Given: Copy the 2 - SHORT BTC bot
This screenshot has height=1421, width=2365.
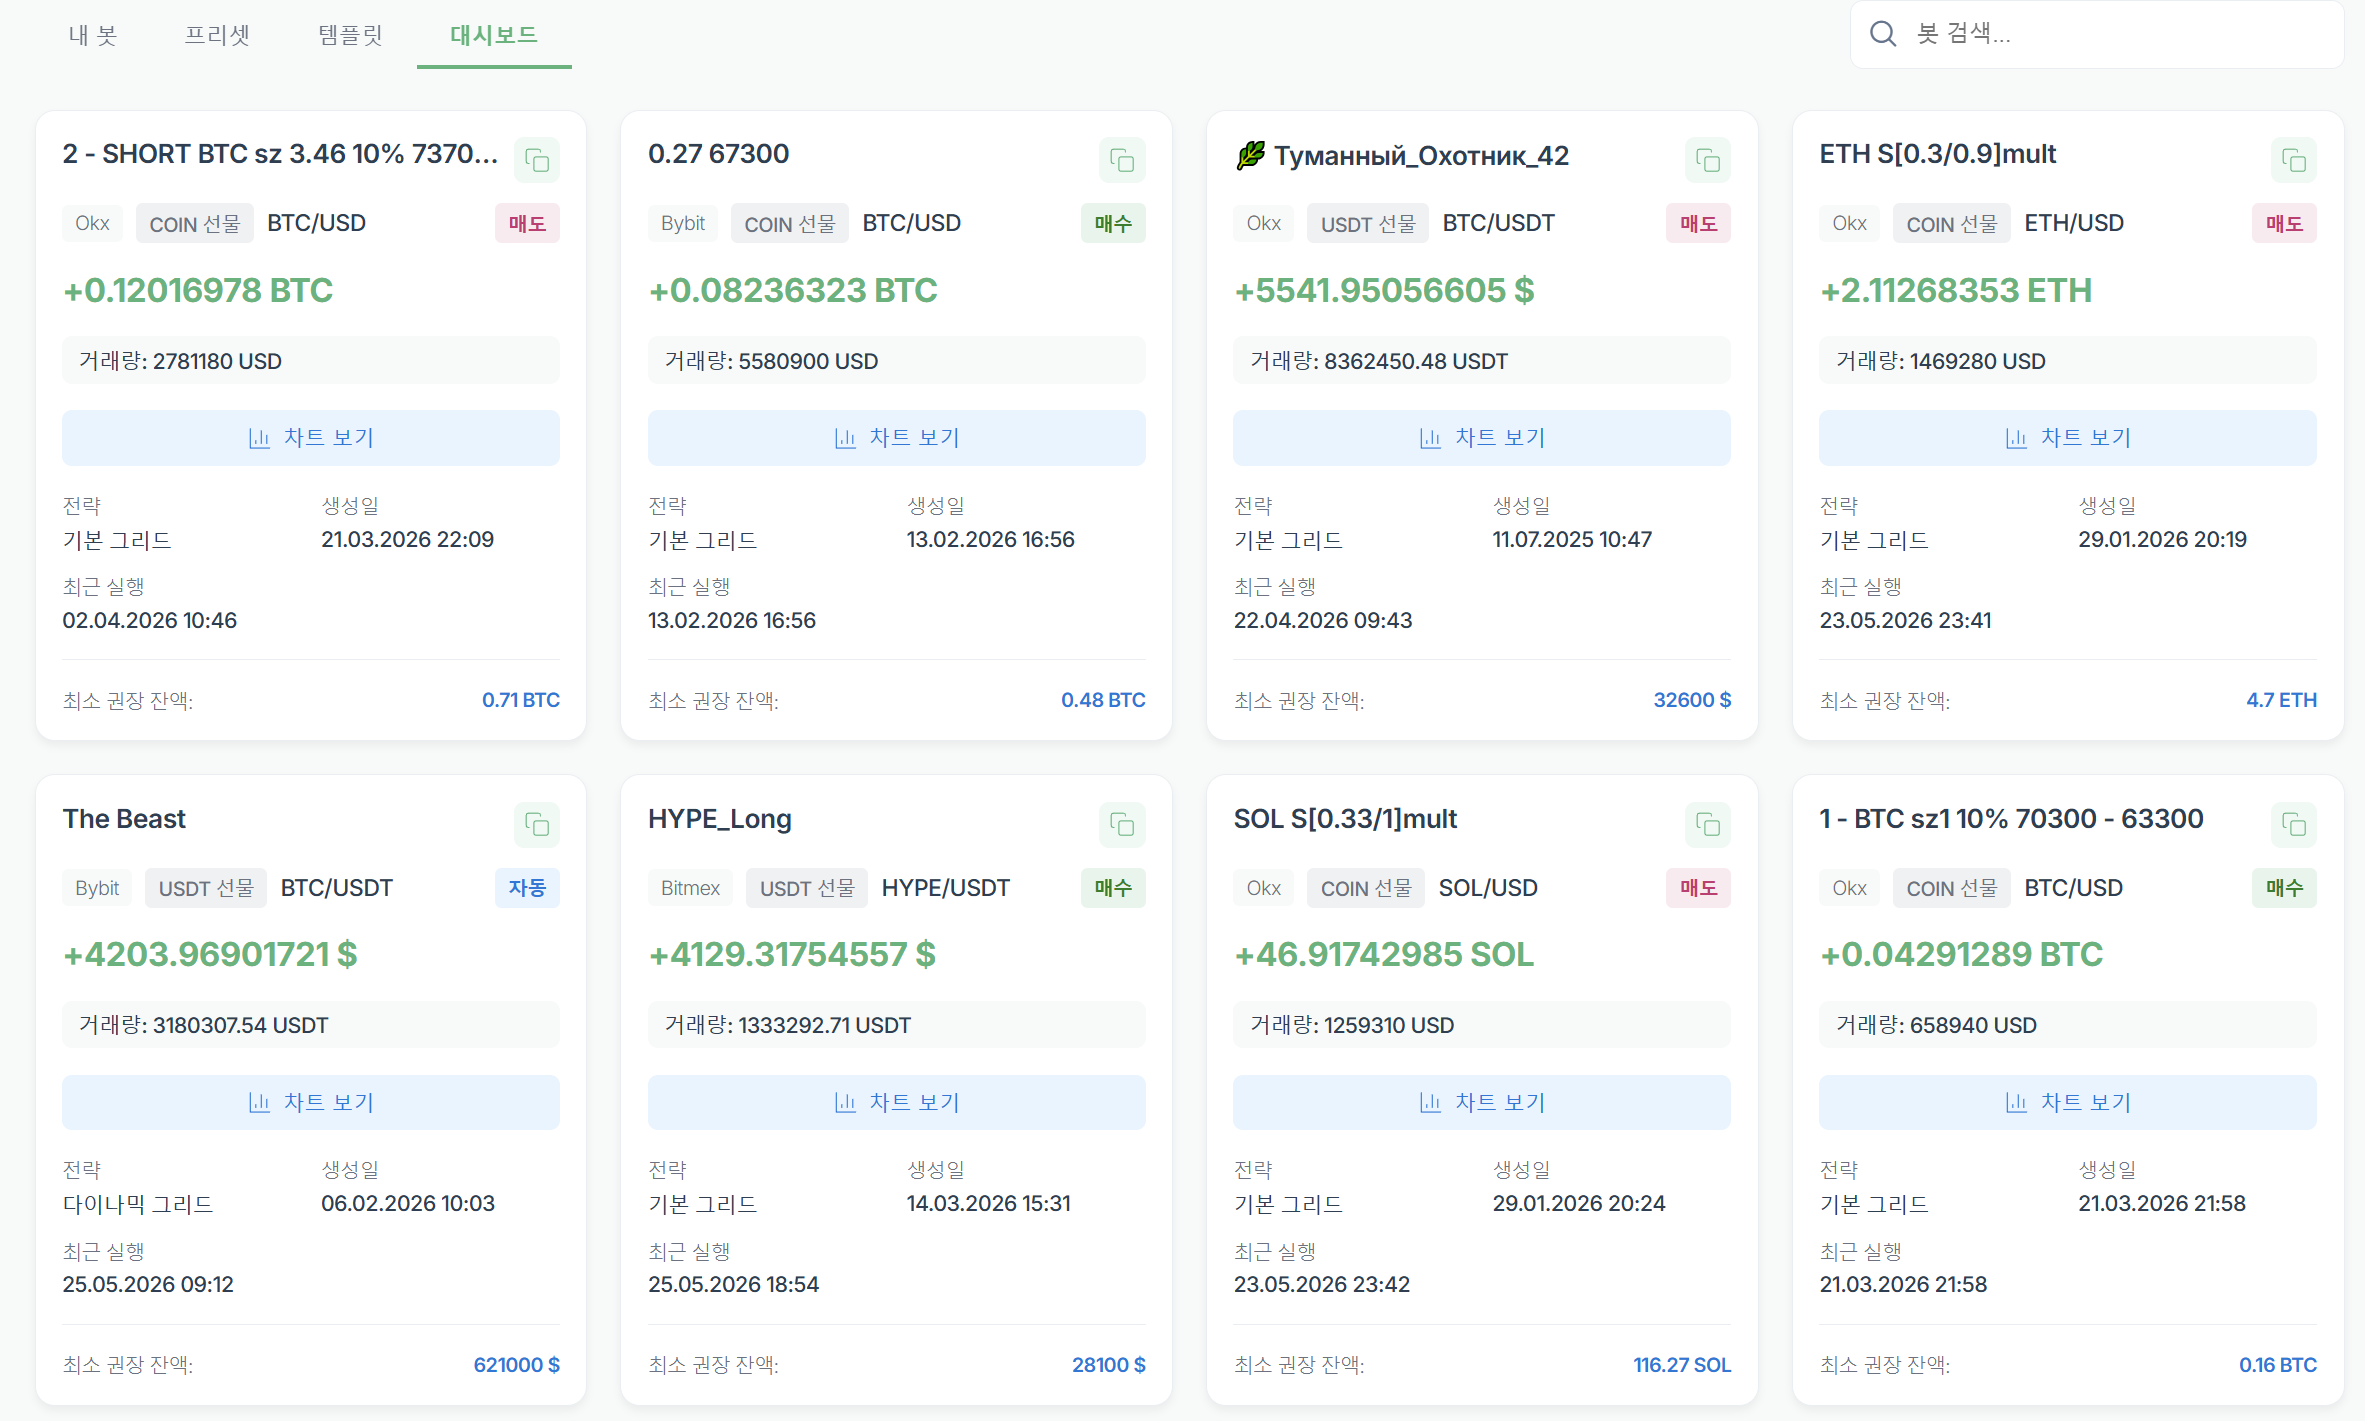Looking at the screenshot, I should (x=537, y=160).
